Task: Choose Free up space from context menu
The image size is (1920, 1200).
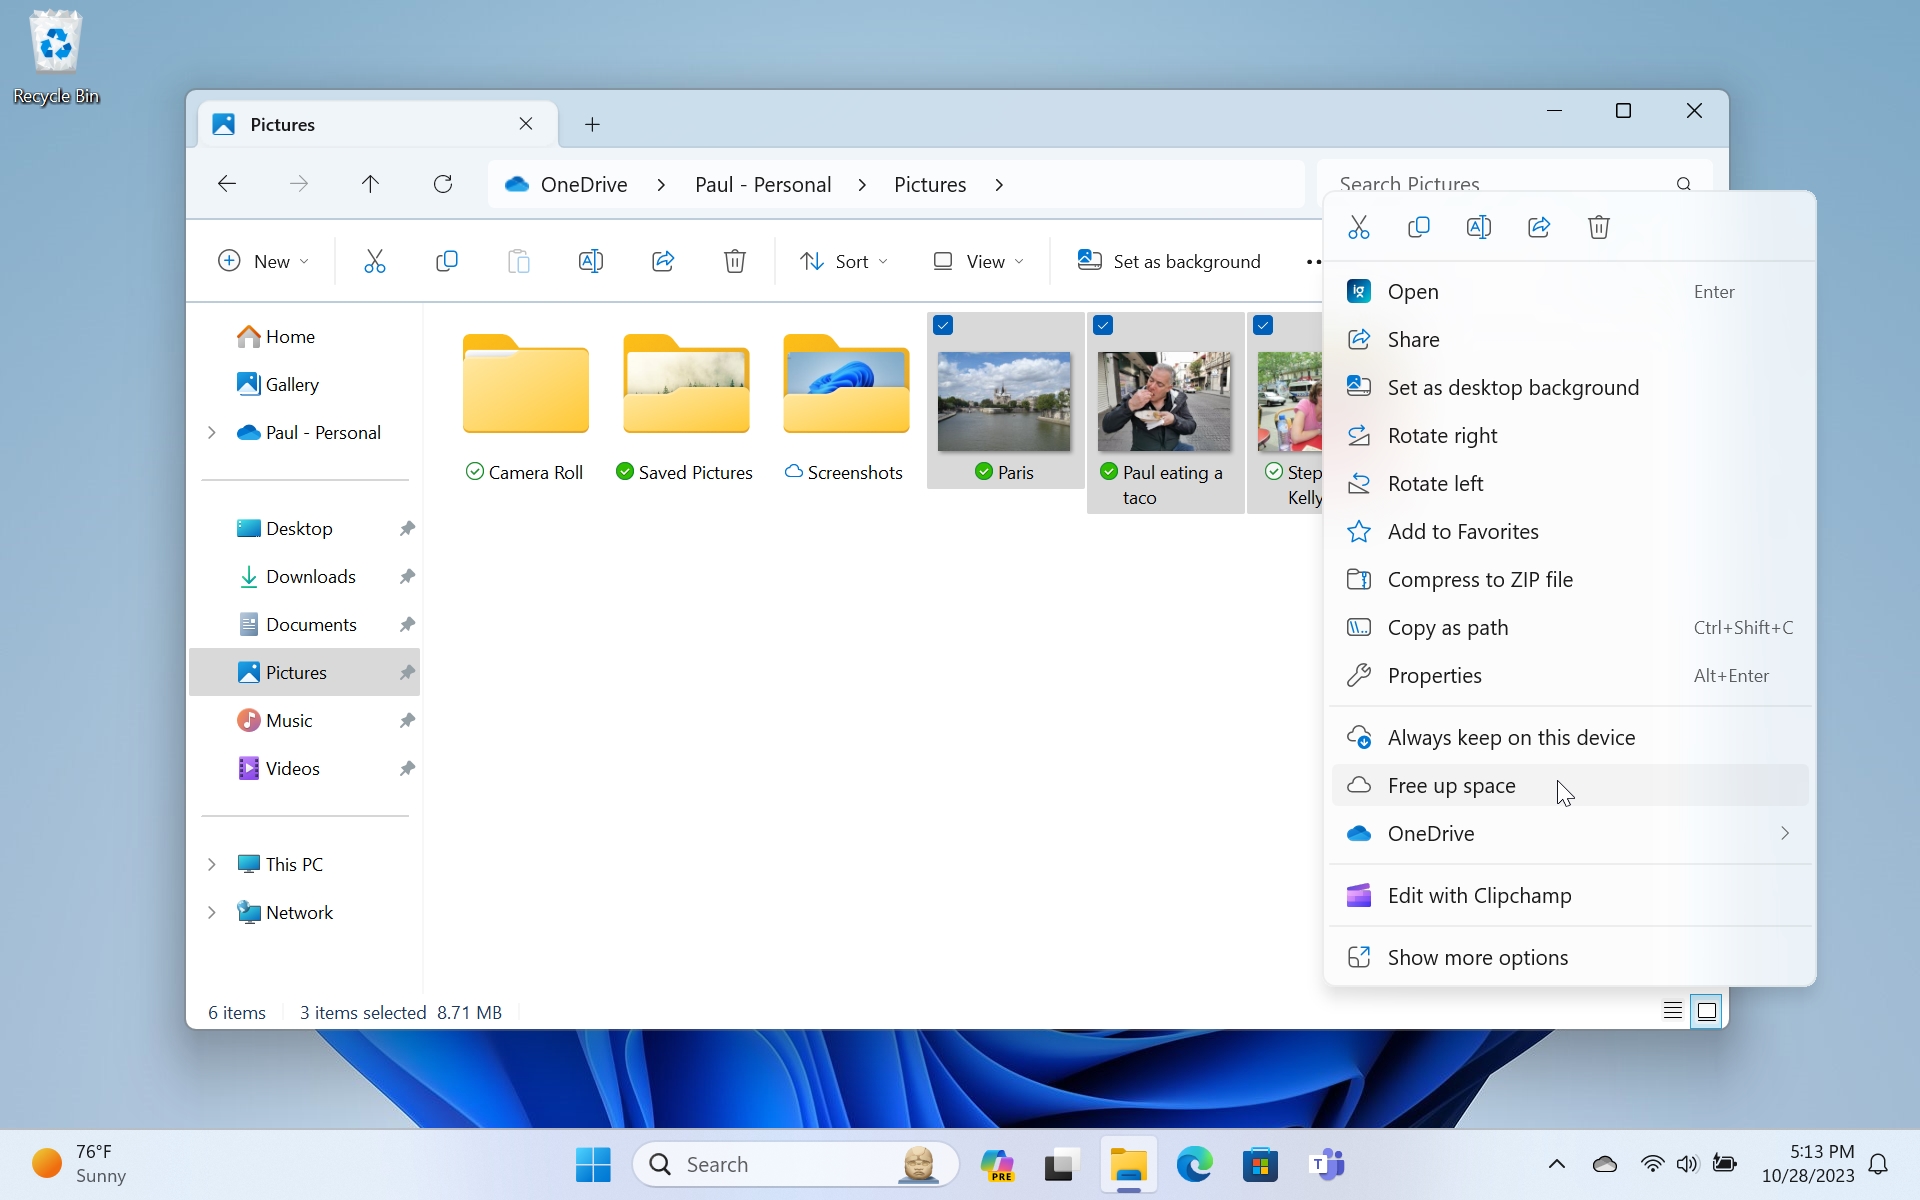Action: click(x=1451, y=786)
